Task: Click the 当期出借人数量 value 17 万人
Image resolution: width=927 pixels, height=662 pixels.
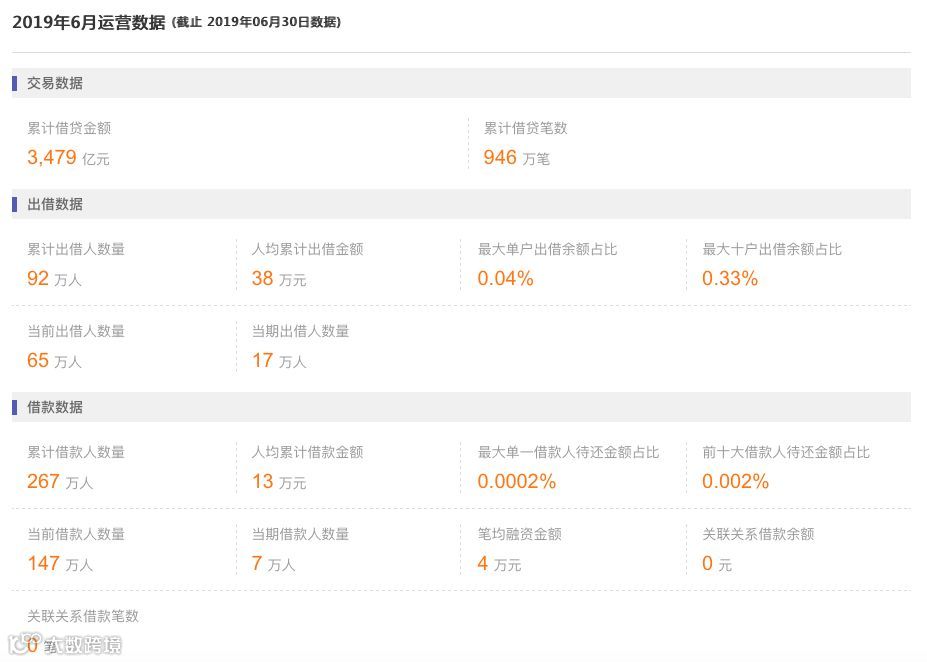Action: pyautogui.click(x=278, y=361)
